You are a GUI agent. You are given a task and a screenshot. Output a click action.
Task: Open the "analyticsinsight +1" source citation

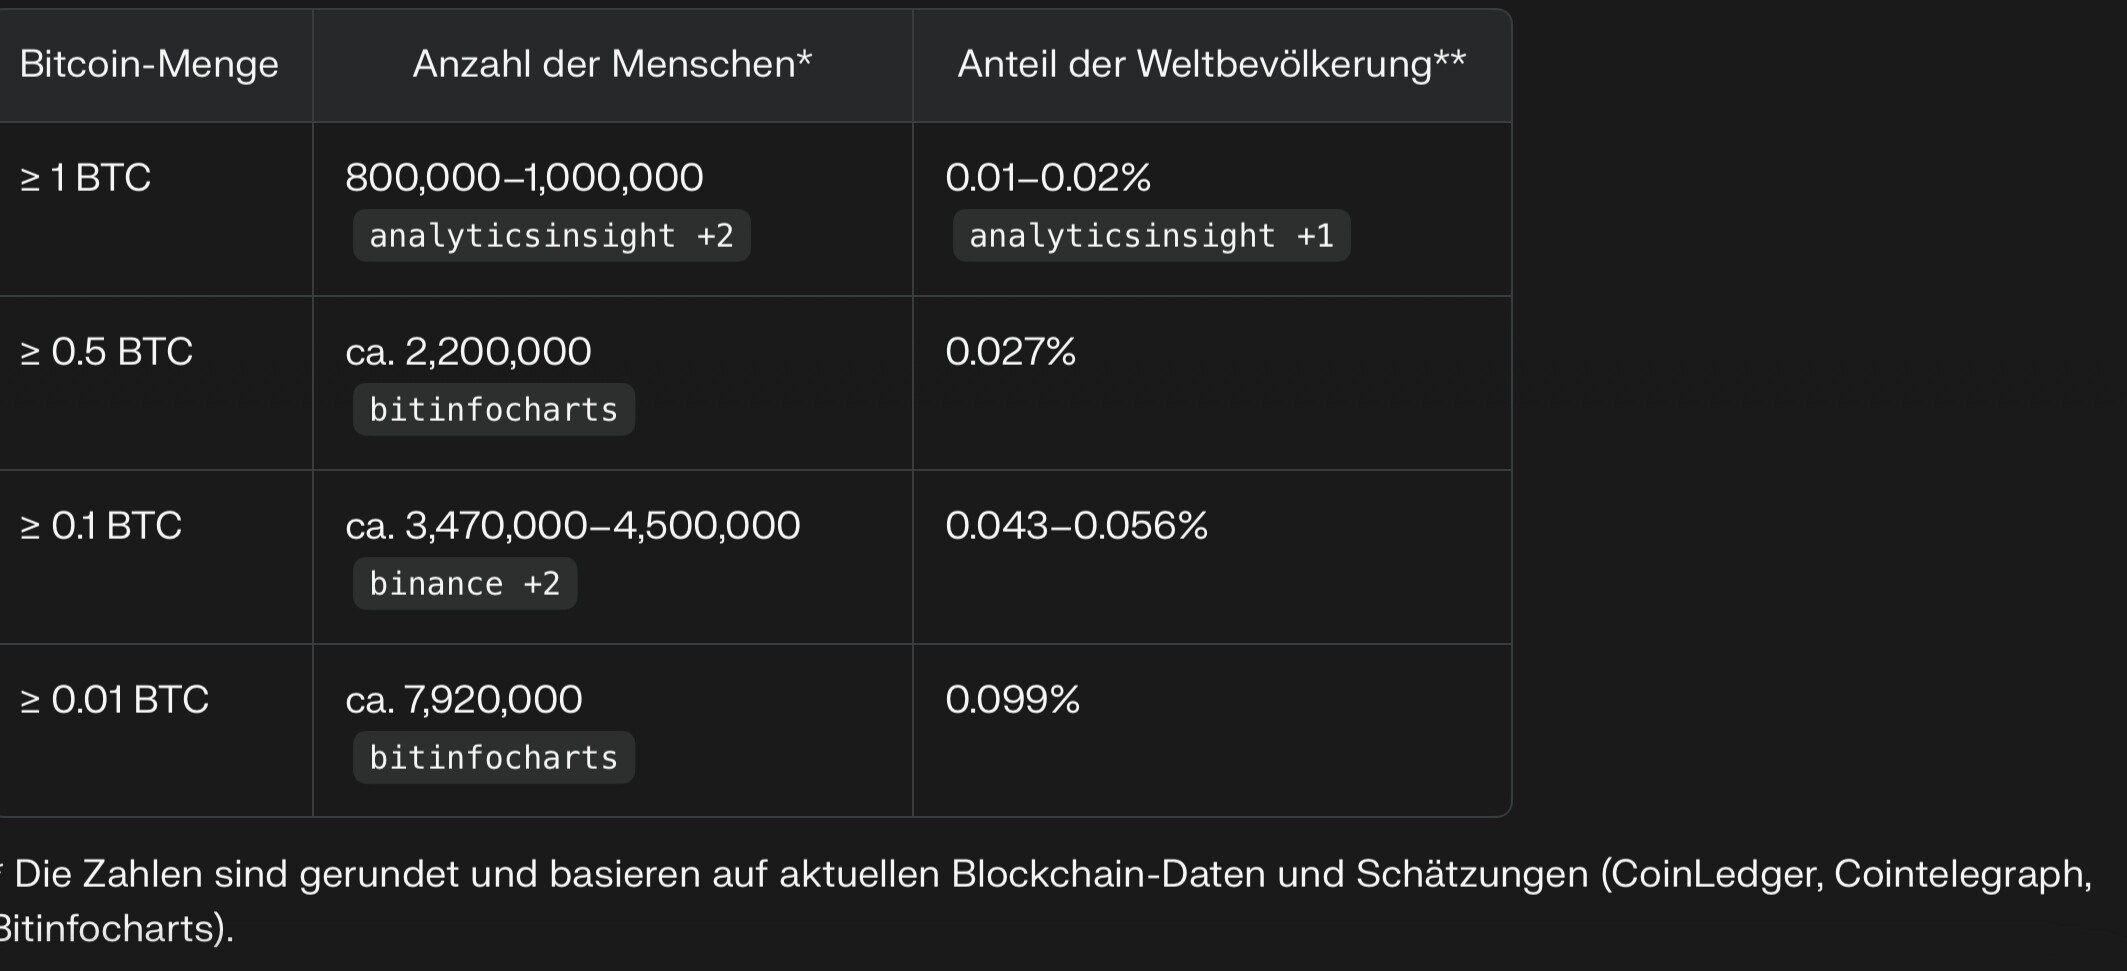point(1151,236)
